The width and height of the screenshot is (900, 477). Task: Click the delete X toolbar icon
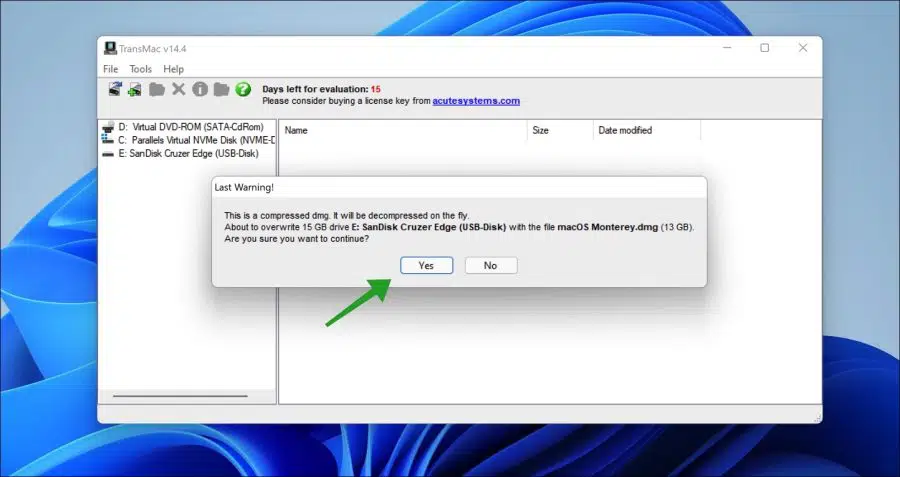pyautogui.click(x=179, y=89)
